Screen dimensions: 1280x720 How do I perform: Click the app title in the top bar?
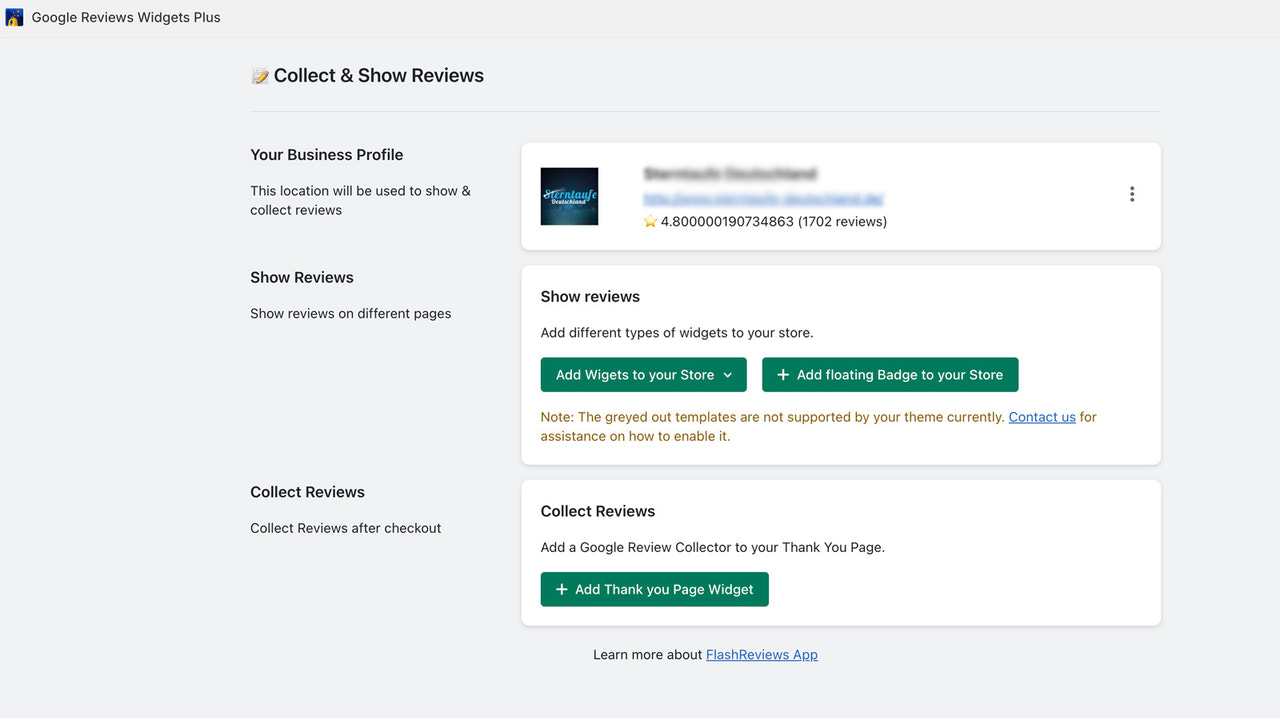(126, 17)
